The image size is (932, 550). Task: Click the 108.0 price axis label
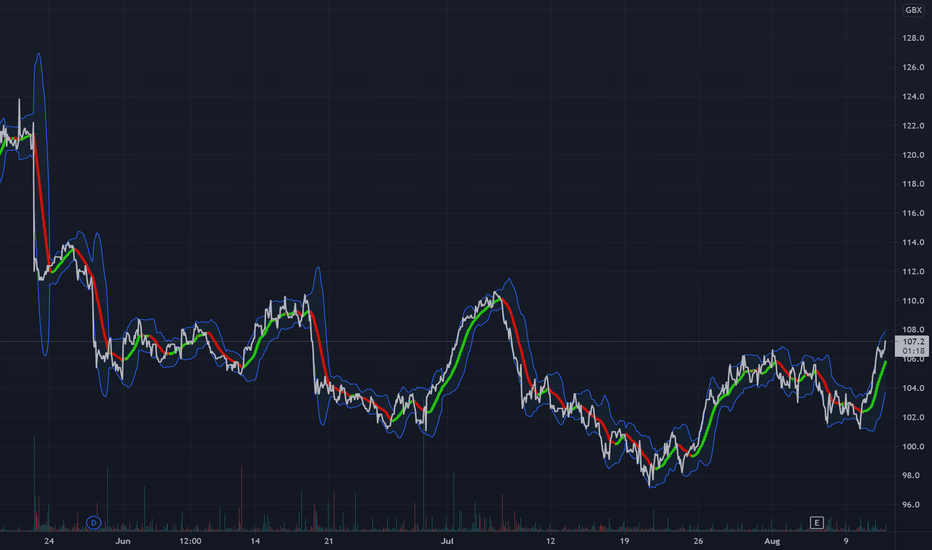(913, 329)
